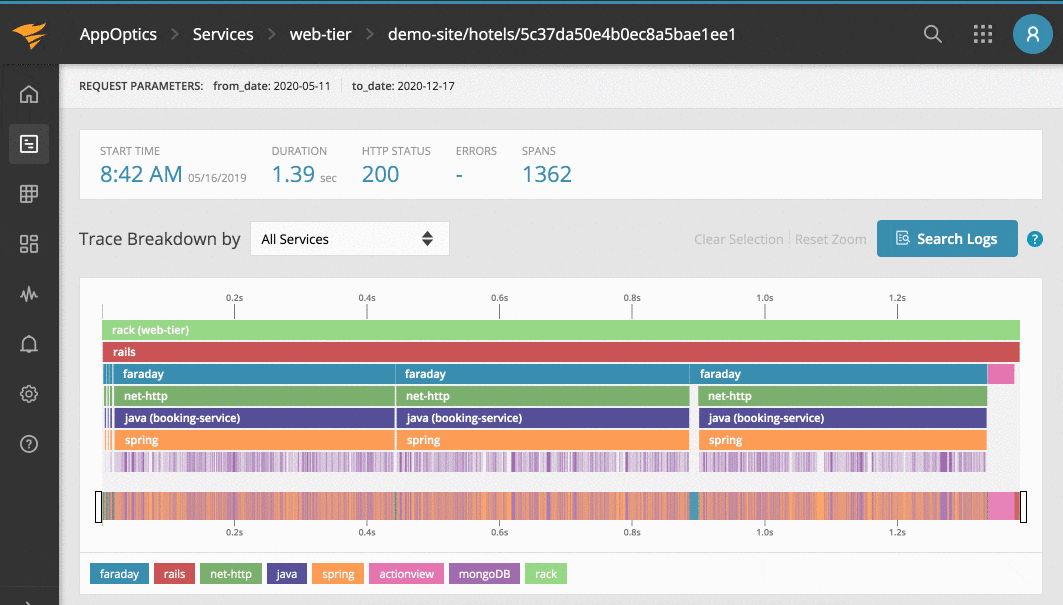Open the Settings gear sidebar icon
Image resolution: width=1063 pixels, height=605 pixels.
tap(28, 394)
